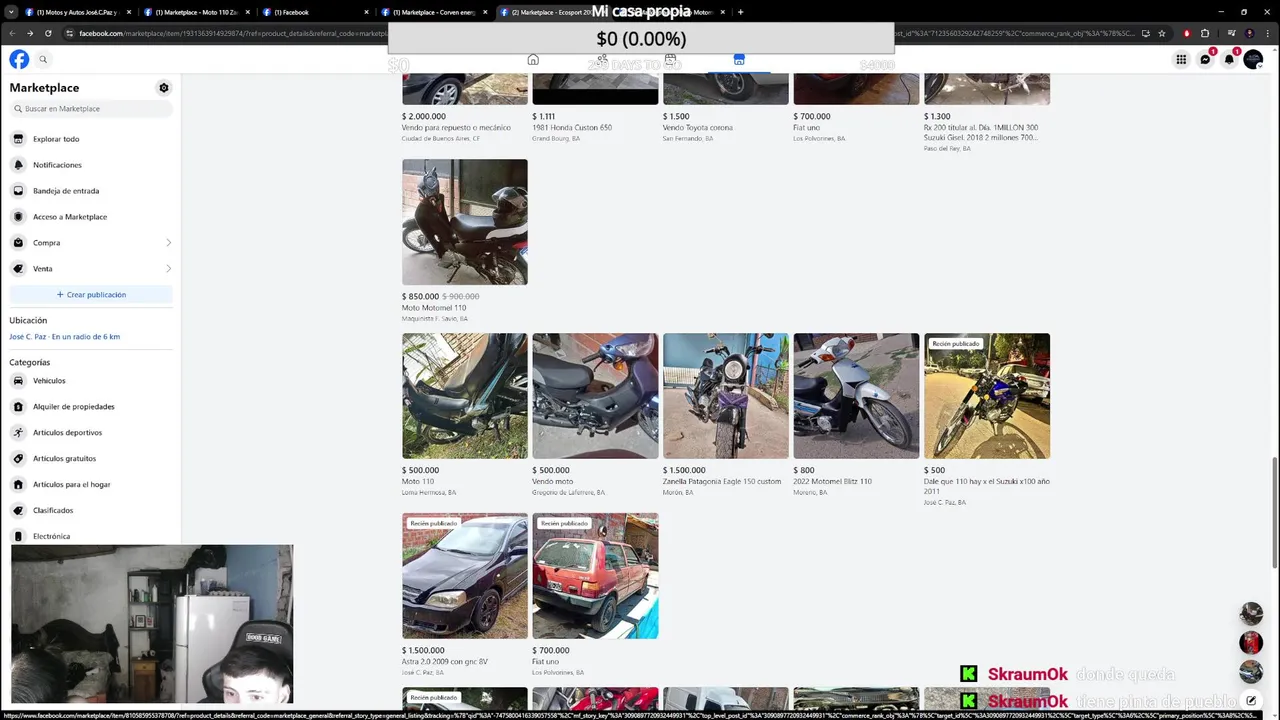Click the Buscar en Marketplace search field
Screen dimensions: 1280x720
coord(91,109)
